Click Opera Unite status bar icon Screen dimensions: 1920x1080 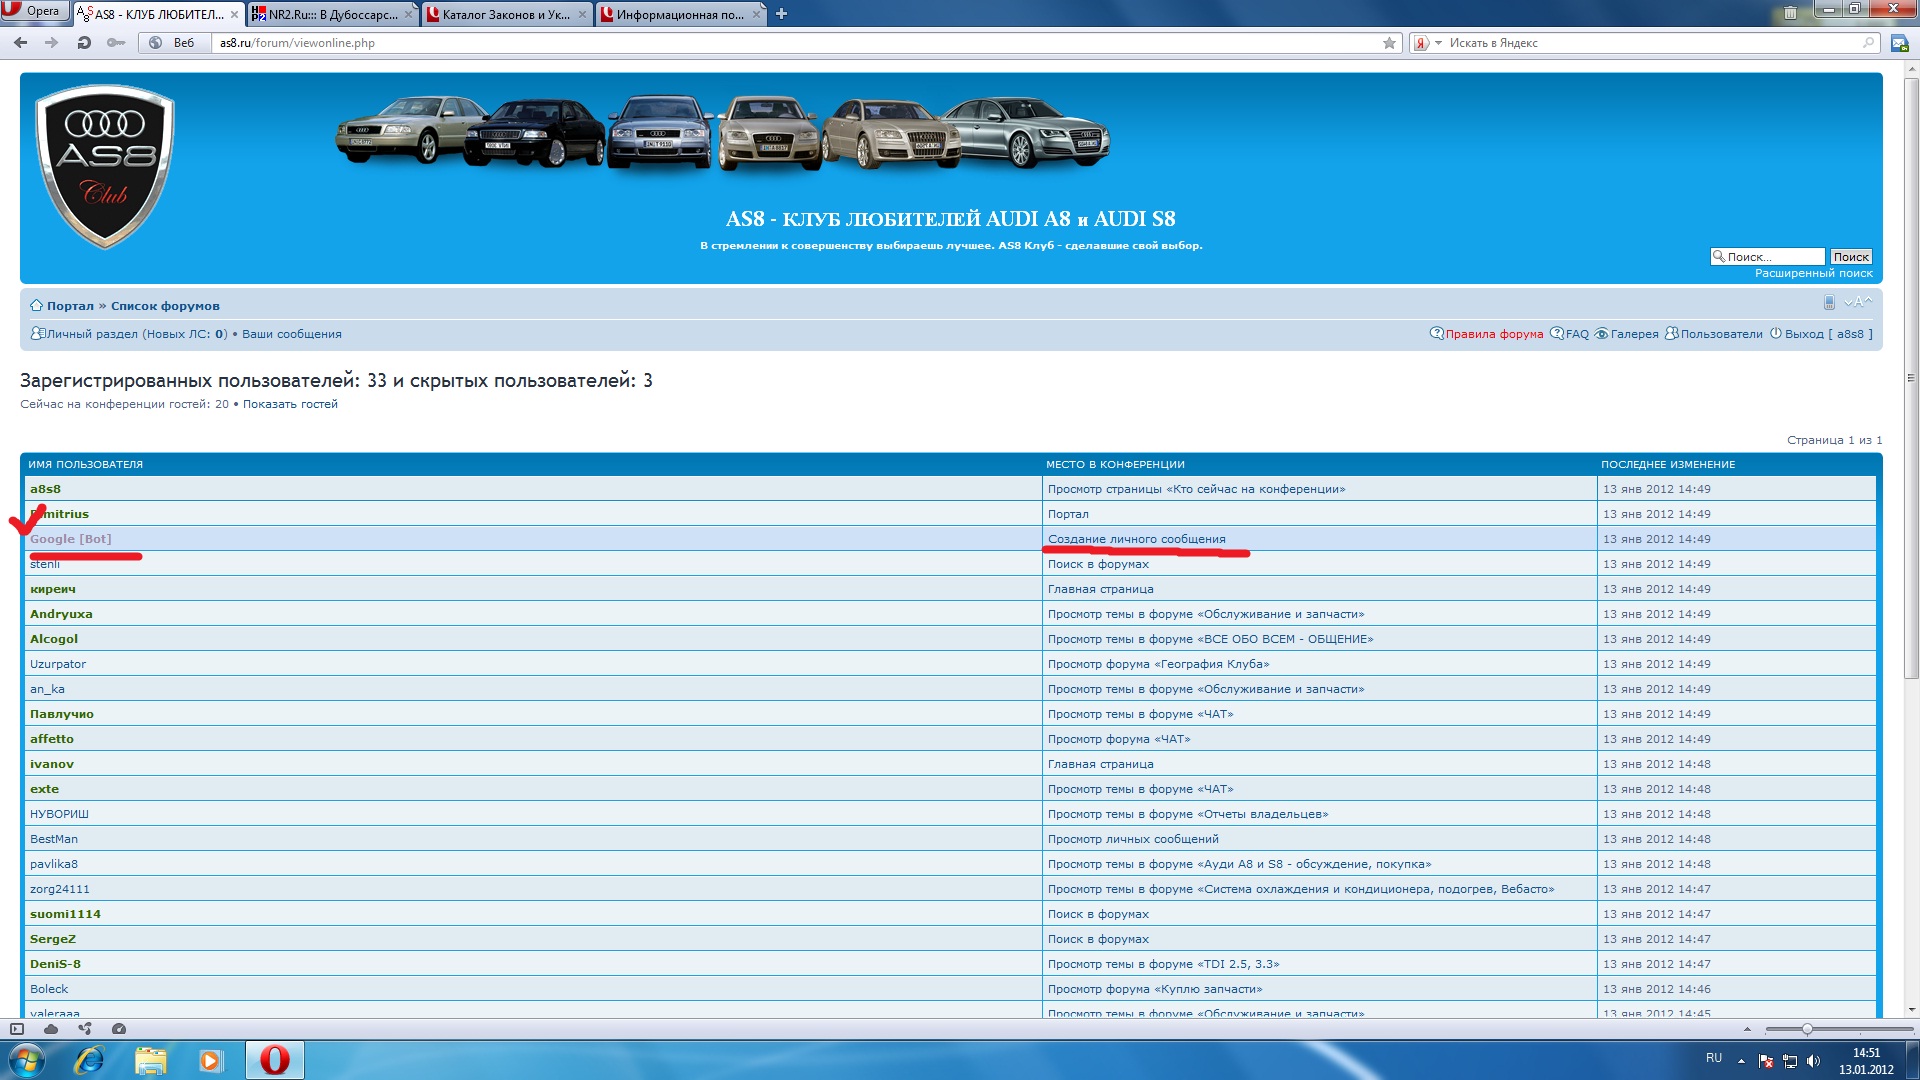(85, 1029)
